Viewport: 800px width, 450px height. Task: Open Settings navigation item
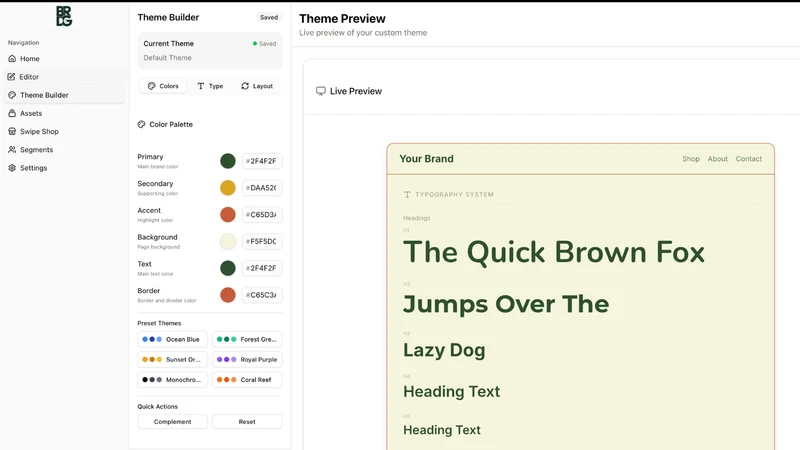(64, 168)
